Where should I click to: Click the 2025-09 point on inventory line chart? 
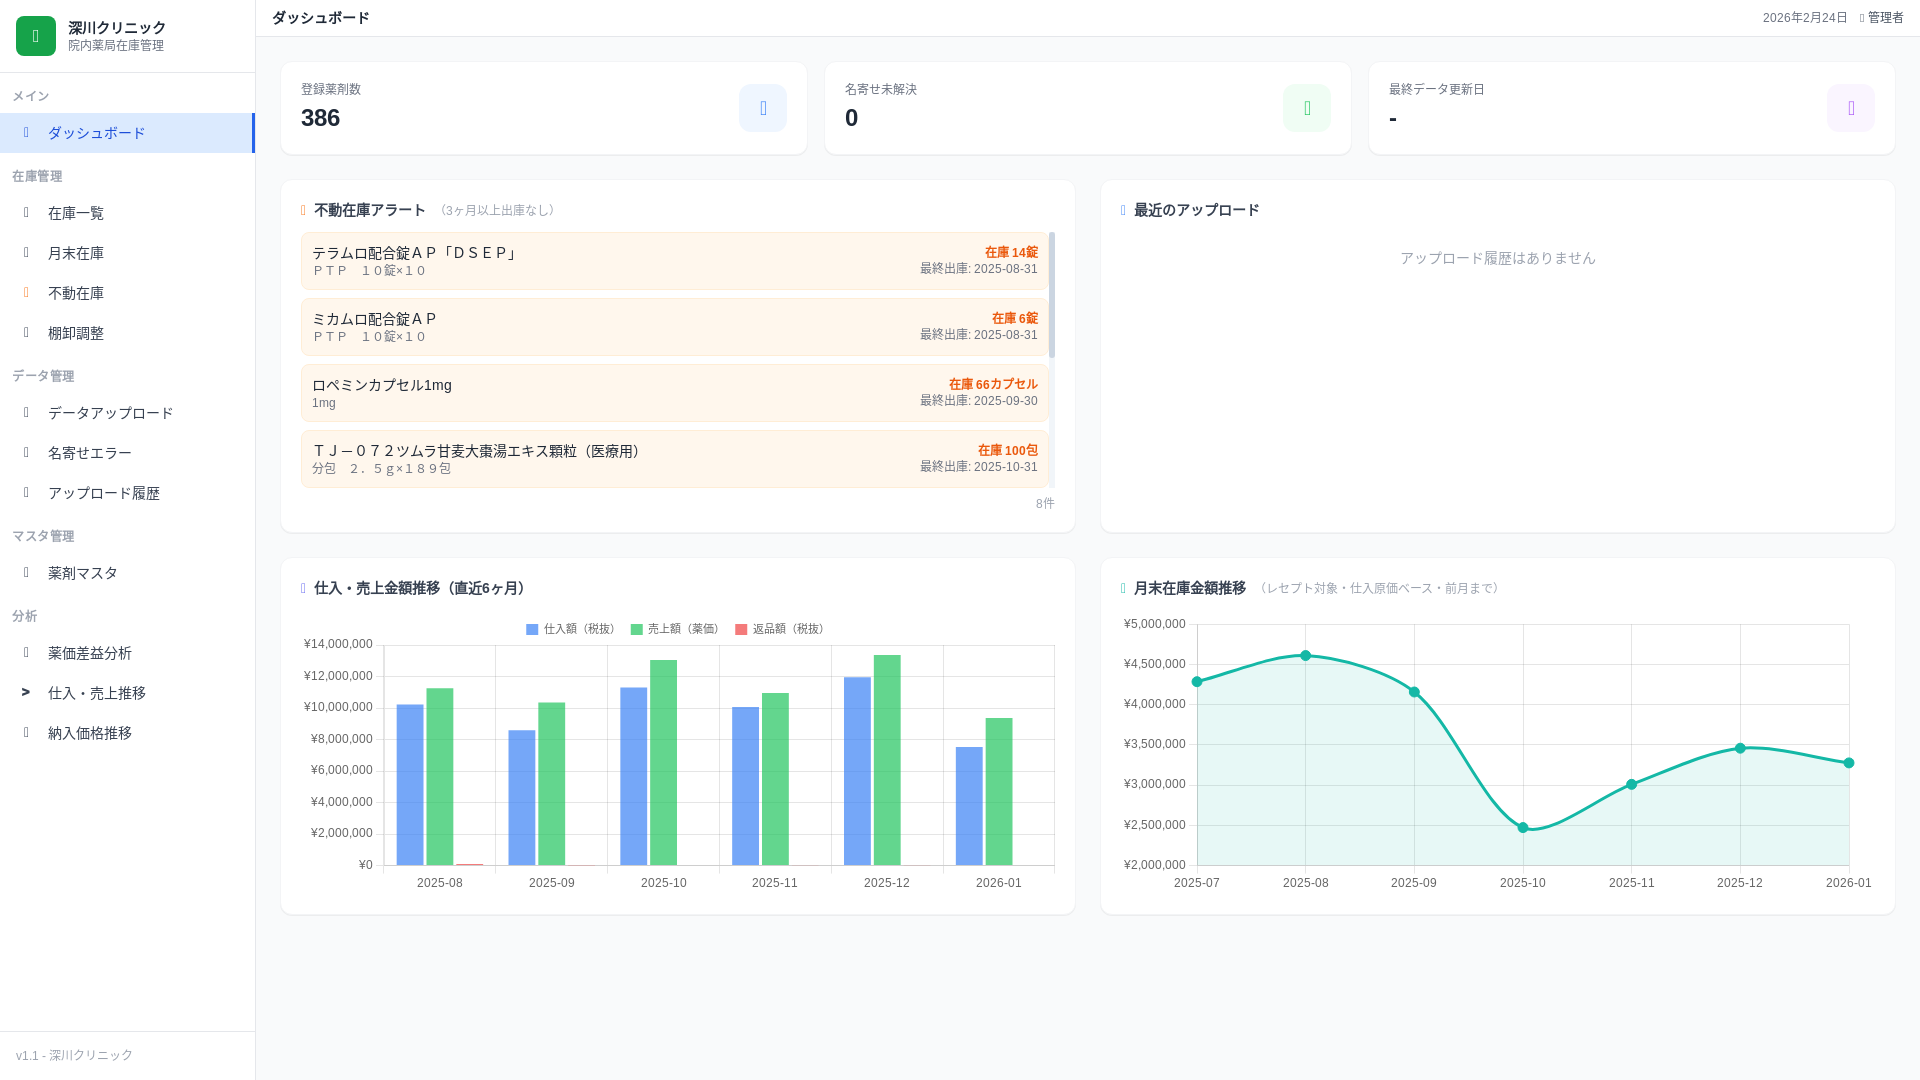(x=1414, y=692)
